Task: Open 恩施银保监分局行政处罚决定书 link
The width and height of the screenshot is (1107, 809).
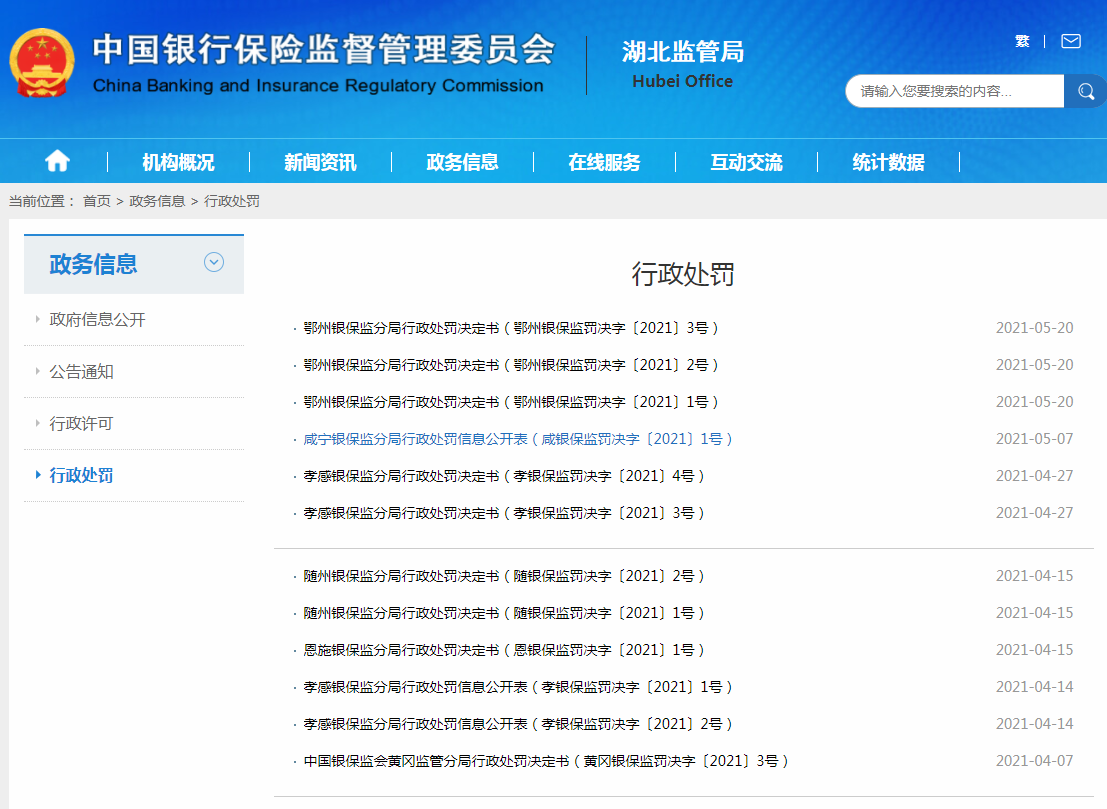Action: [x=504, y=650]
